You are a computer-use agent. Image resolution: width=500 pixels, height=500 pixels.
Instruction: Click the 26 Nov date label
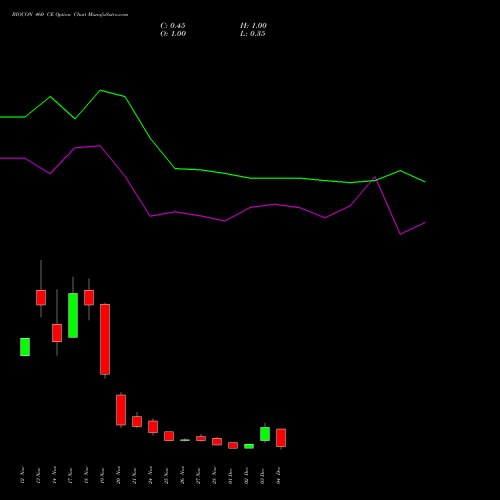pos(182,475)
